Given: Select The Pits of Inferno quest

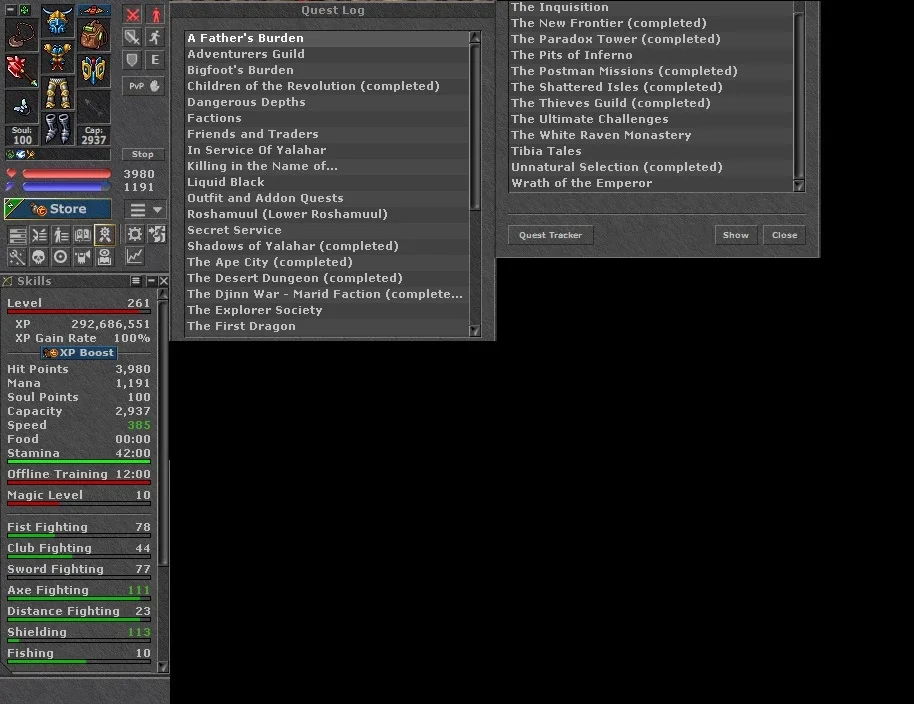Looking at the screenshot, I should click(x=651, y=55).
